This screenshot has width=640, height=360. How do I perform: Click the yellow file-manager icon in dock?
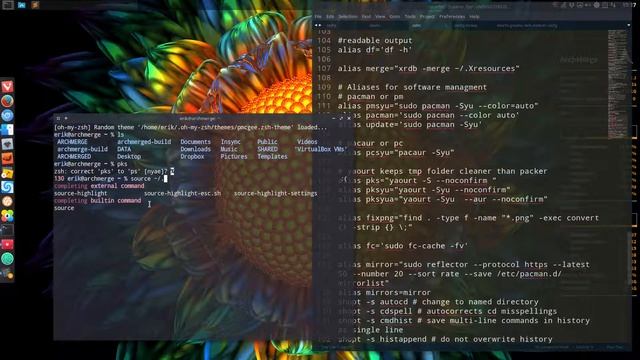[7, 173]
